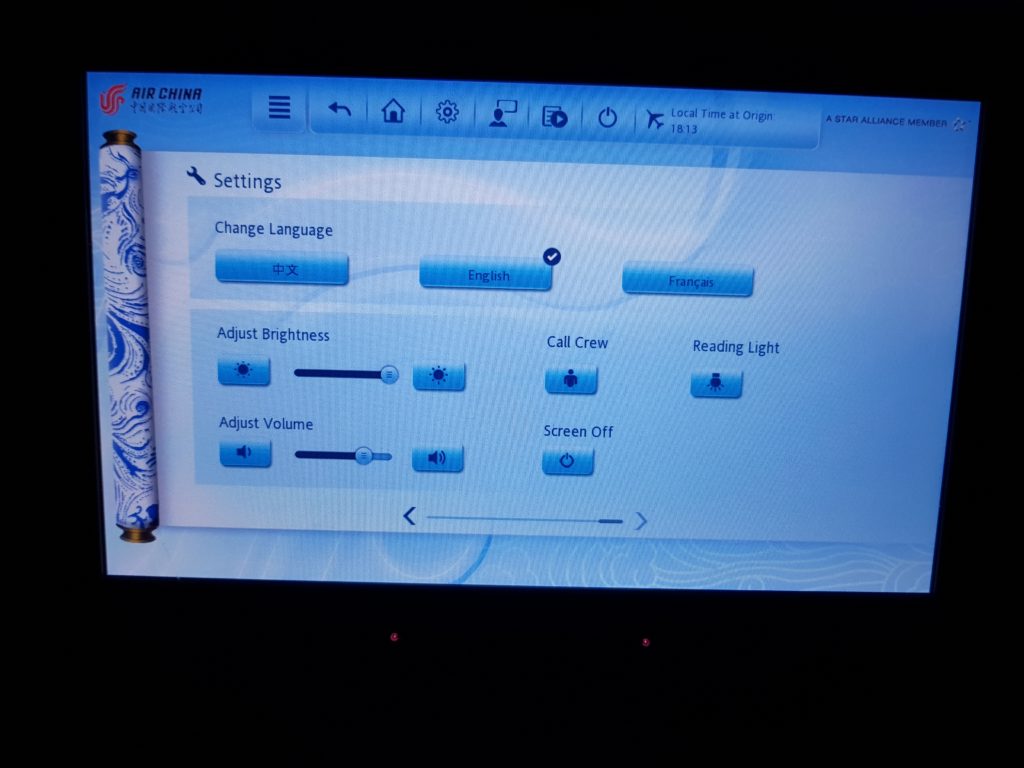Switch language to Français
Image resolution: width=1024 pixels, height=768 pixels.
point(687,281)
